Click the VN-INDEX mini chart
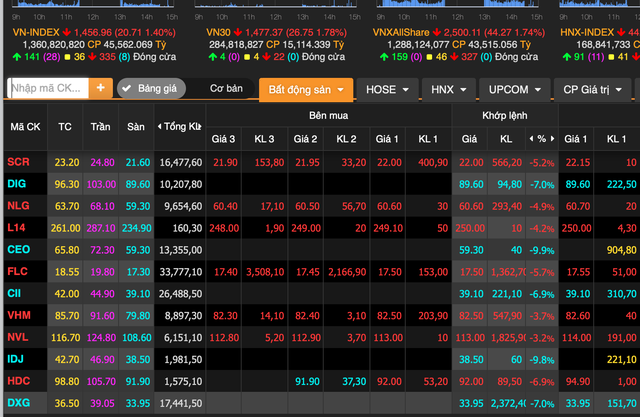Screen dimensions: 640x417 (93, 4)
